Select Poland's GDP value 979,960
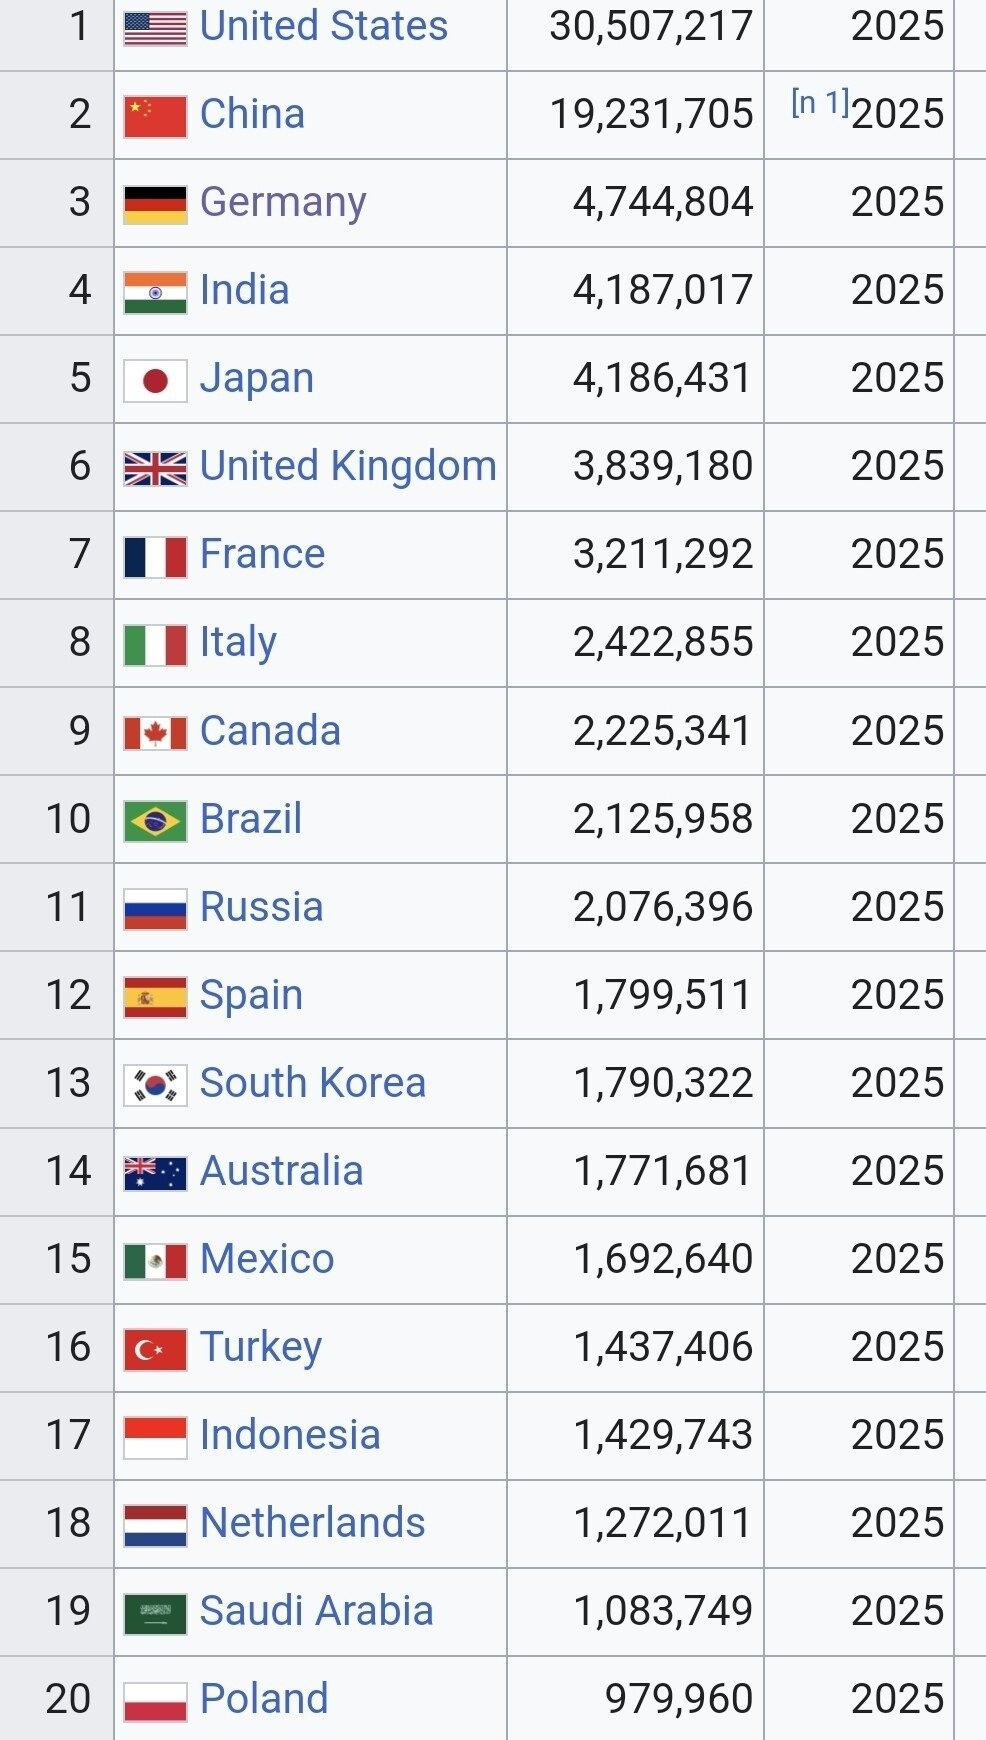The height and width of the screenshot is (1740, 986). click(678, 1699)
